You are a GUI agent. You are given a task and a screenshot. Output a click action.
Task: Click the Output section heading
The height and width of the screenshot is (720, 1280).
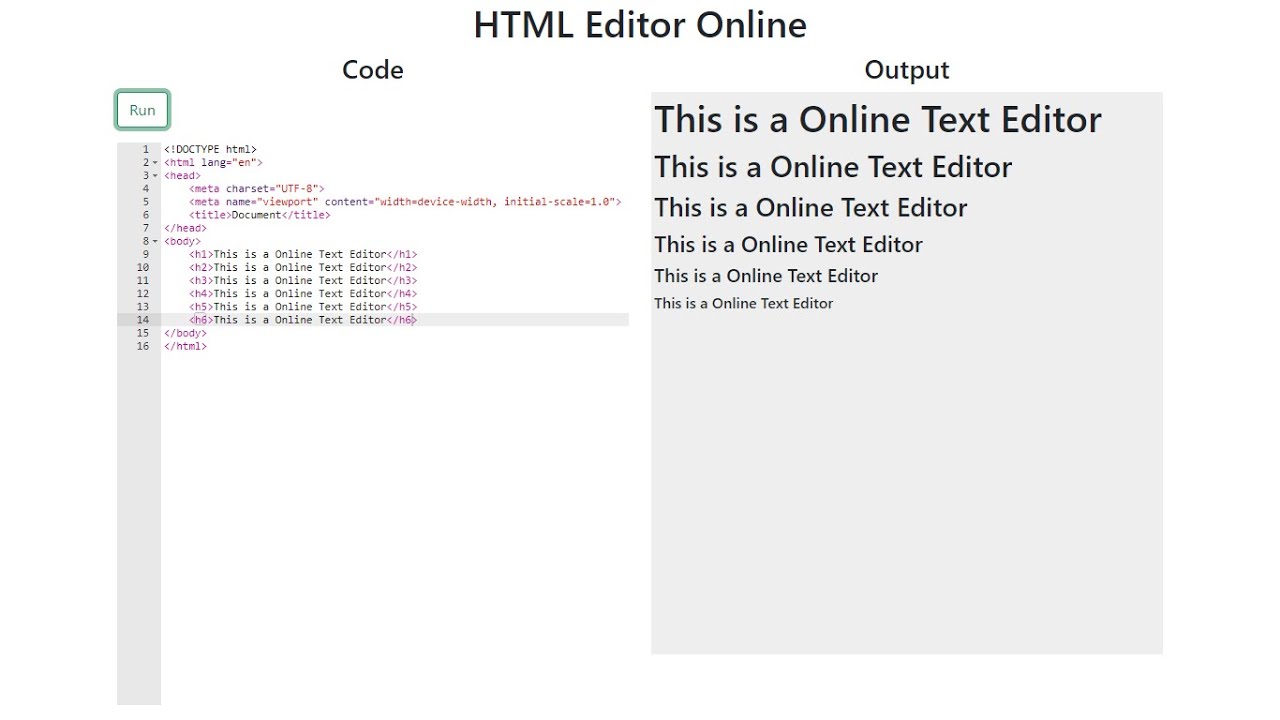tap(907, 69)
